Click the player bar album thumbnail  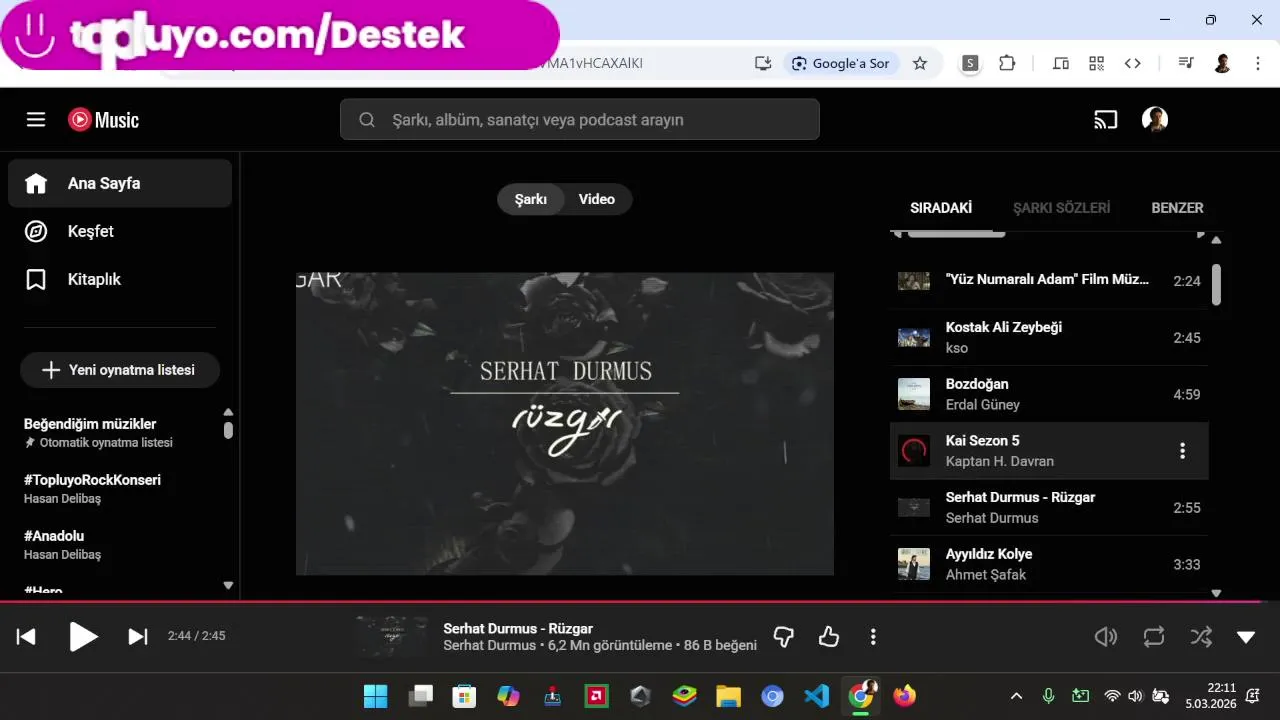(x=391, y=637)
